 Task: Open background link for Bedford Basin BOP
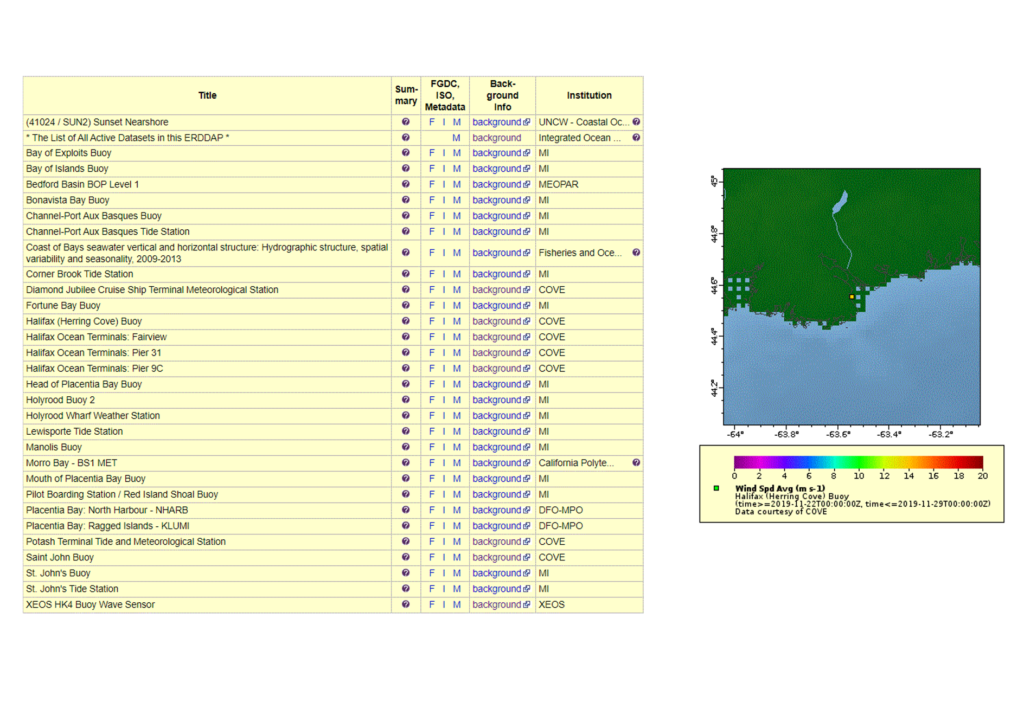501,184
